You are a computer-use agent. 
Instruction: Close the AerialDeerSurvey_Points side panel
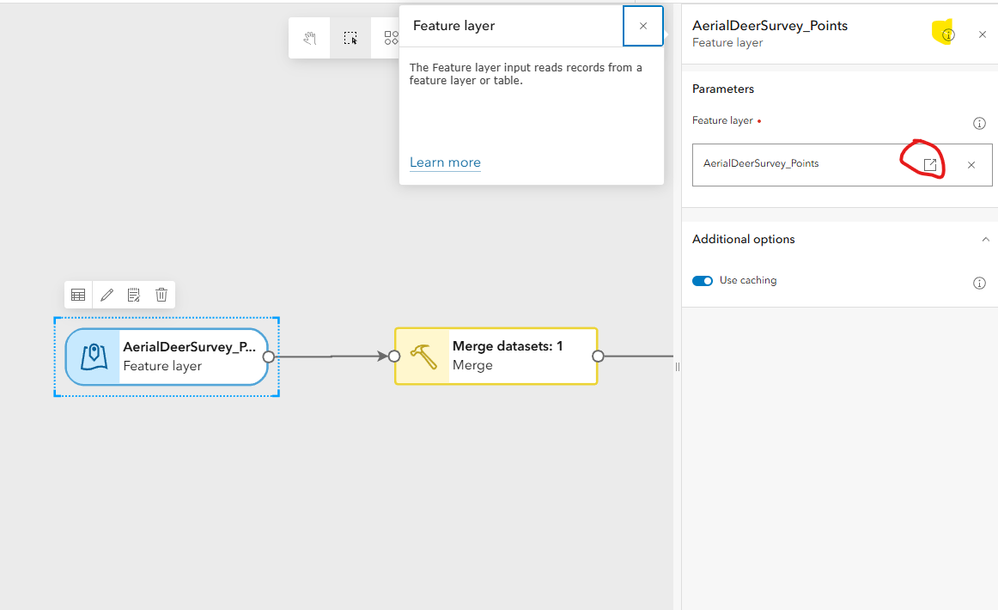coord(982,34)
